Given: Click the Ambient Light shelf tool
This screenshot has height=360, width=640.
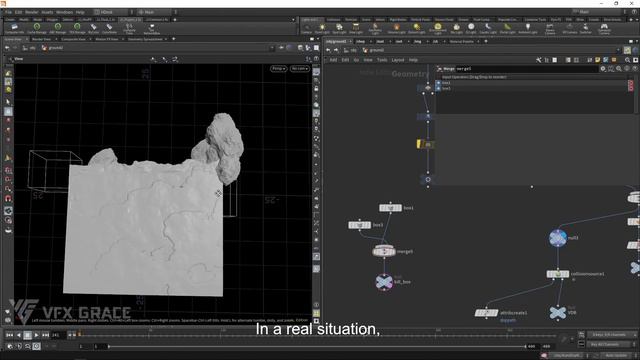Looking at the screenshot, I should pyautogui.click(x=528, y=29).
